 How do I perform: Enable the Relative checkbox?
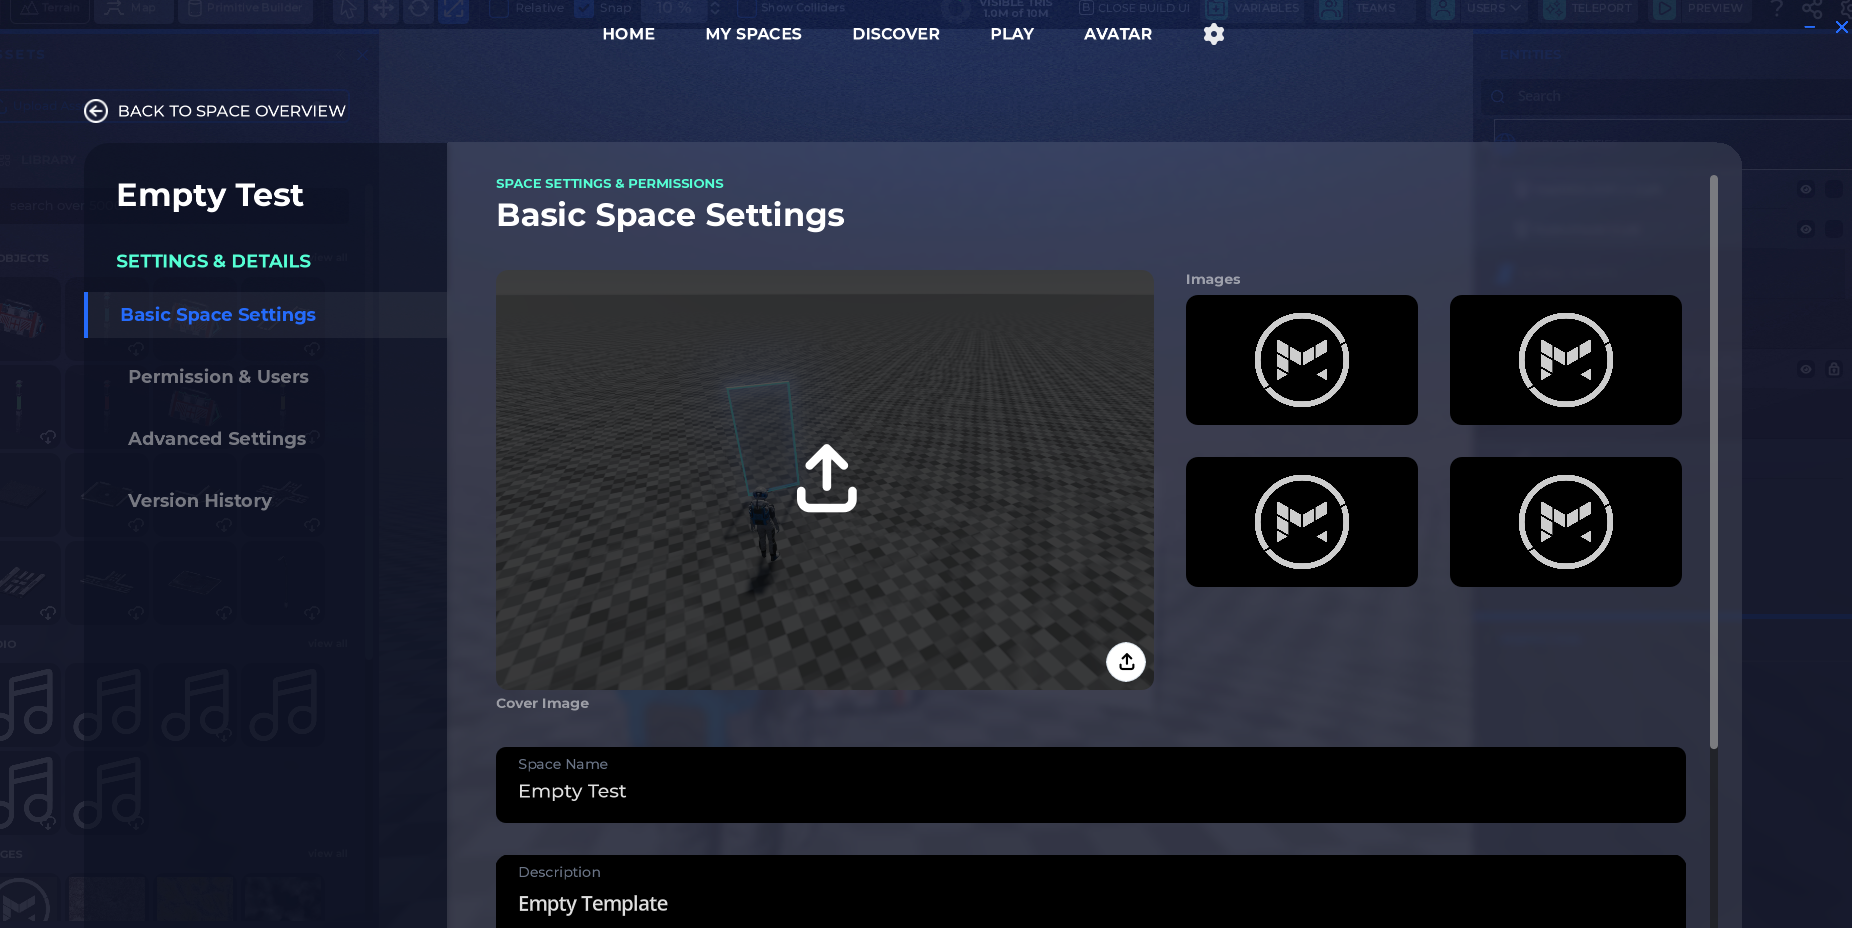(x=497, y=7)
